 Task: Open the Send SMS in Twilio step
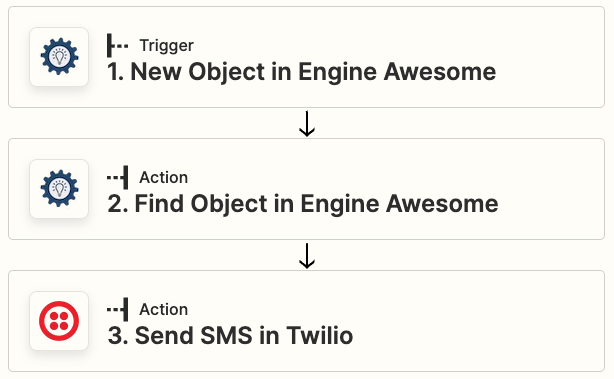pyautogui.click(x=230, y=336)
